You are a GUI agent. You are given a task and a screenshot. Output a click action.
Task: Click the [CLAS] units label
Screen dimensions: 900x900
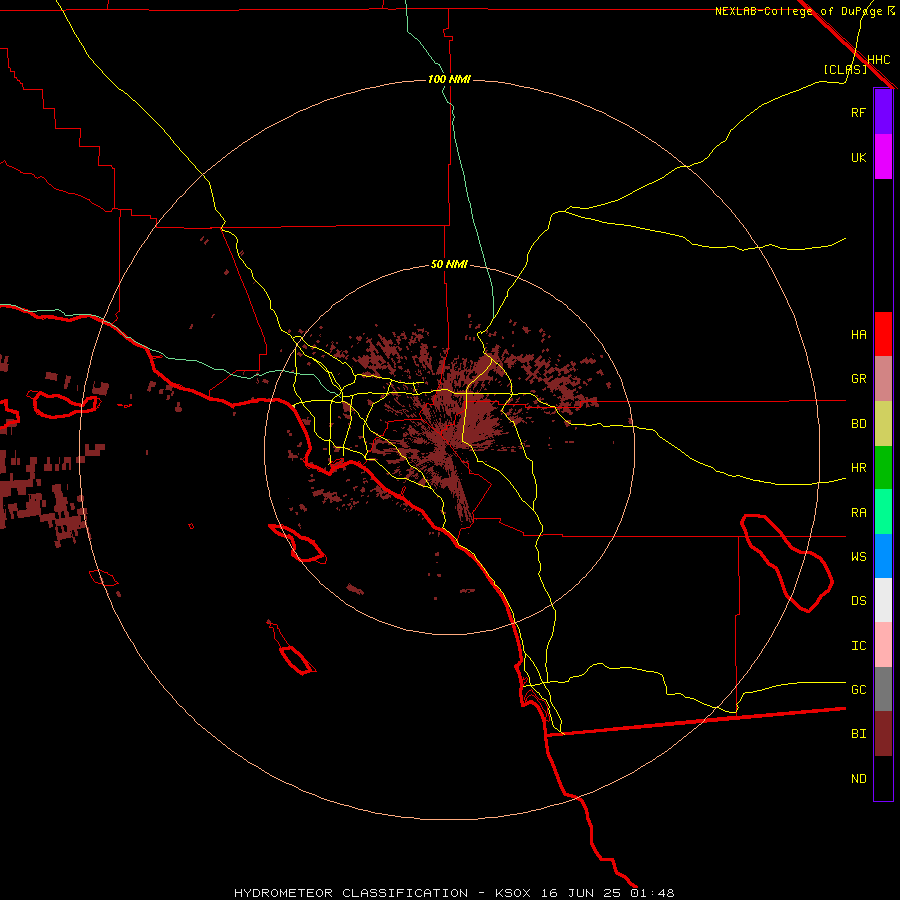click(x=845, y=69)
